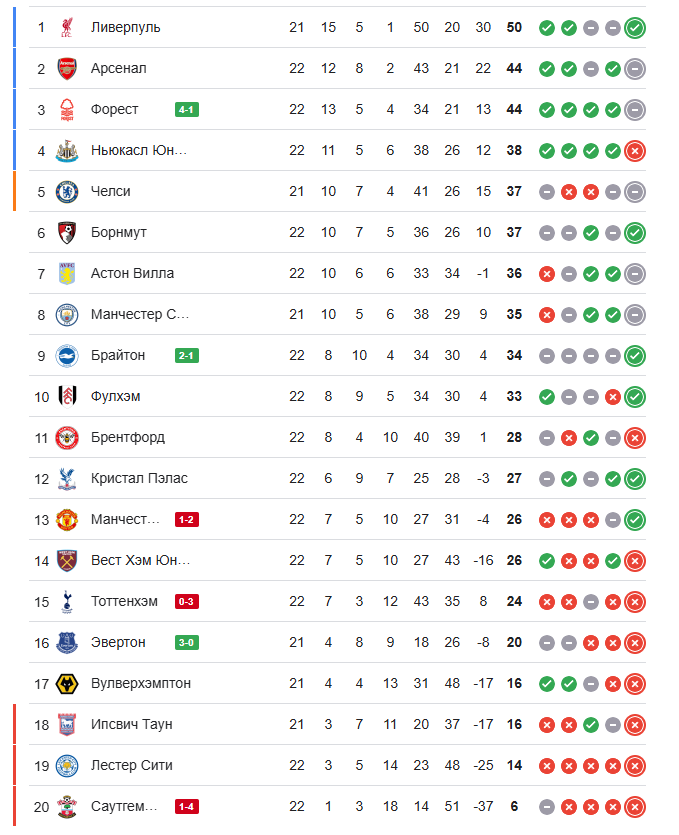
Task: Click the Liverpool club crest
Action: click(x=67, y=28)
